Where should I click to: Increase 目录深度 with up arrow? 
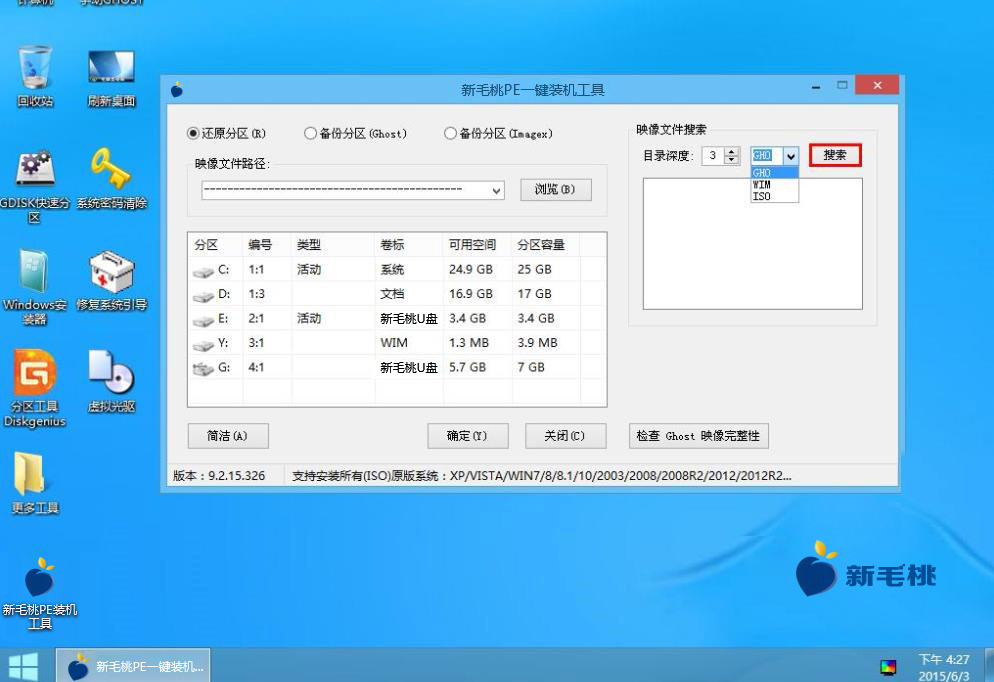[x=732, y=151]
